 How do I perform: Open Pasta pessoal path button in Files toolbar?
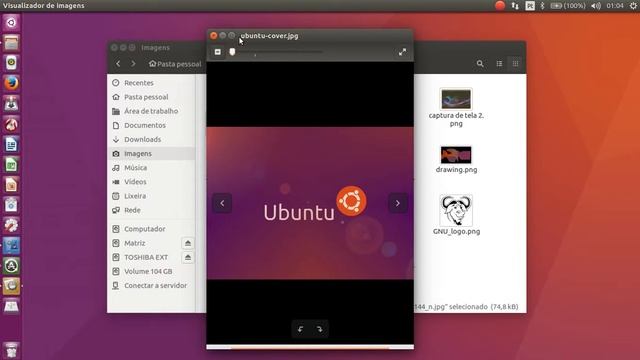(x=175, y=64)
